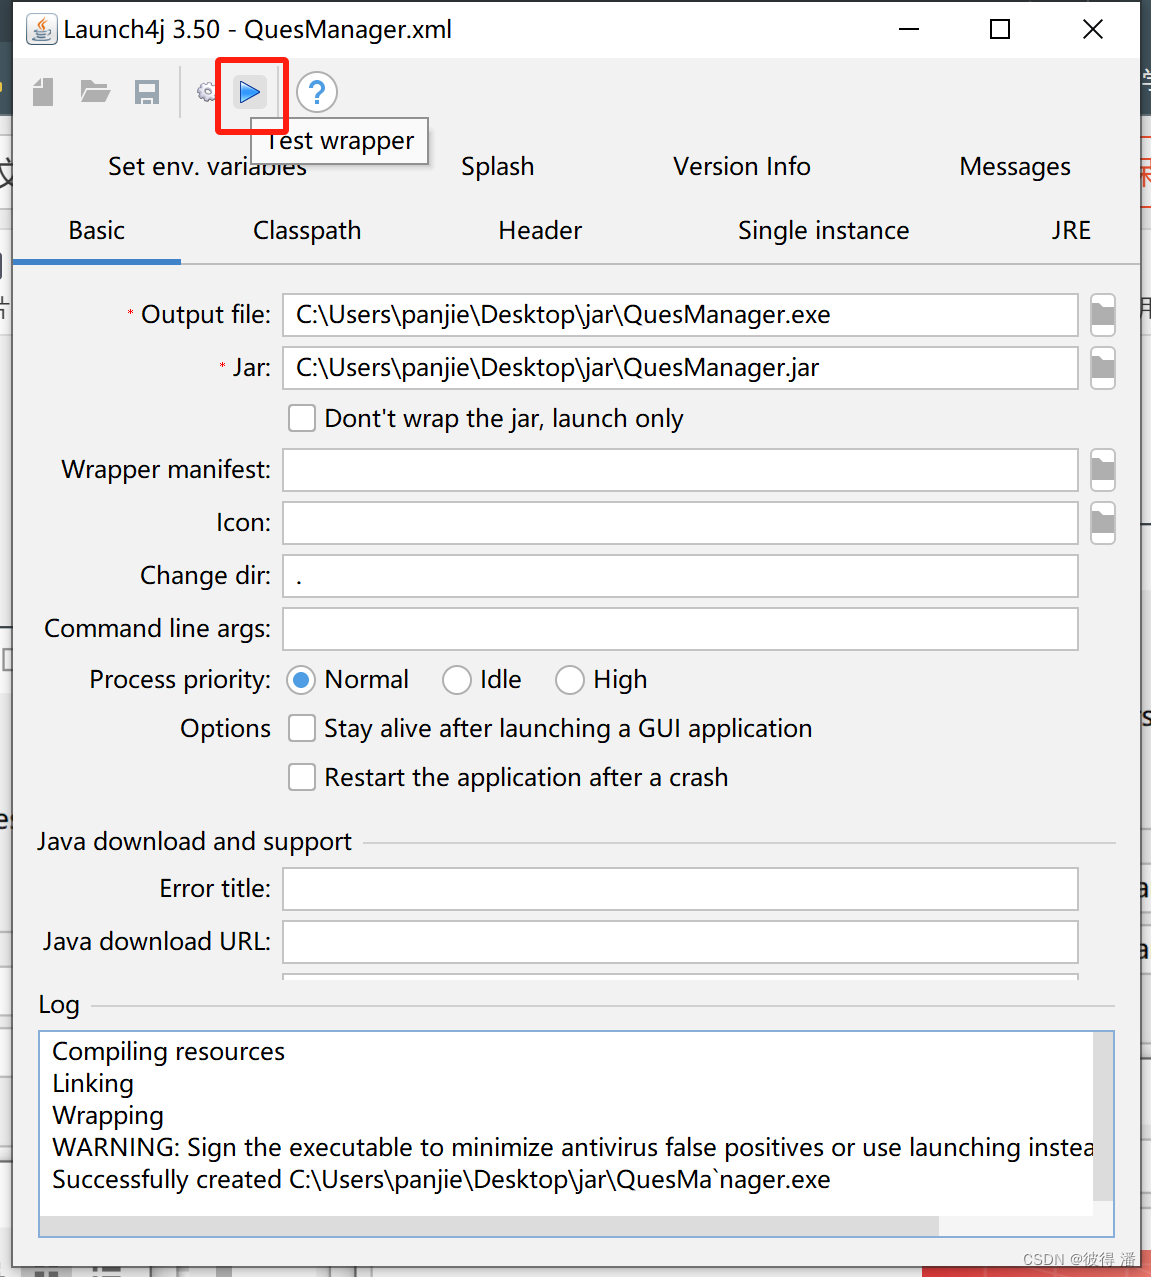Focus the Icon path field
1151x1277 pixels.
[x=680, y=523]
